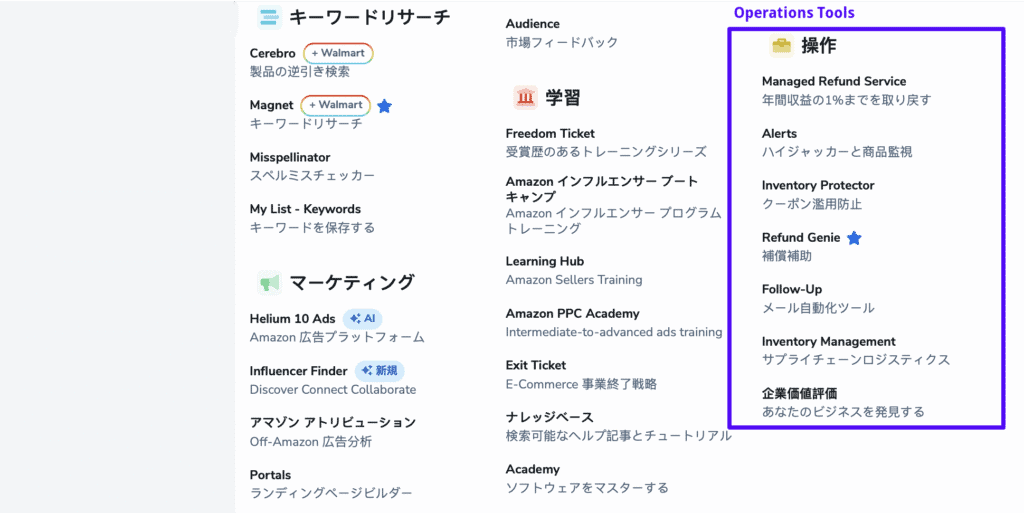
Task: Click the マーケティング megaphone icon
Action: pos(268,283)
